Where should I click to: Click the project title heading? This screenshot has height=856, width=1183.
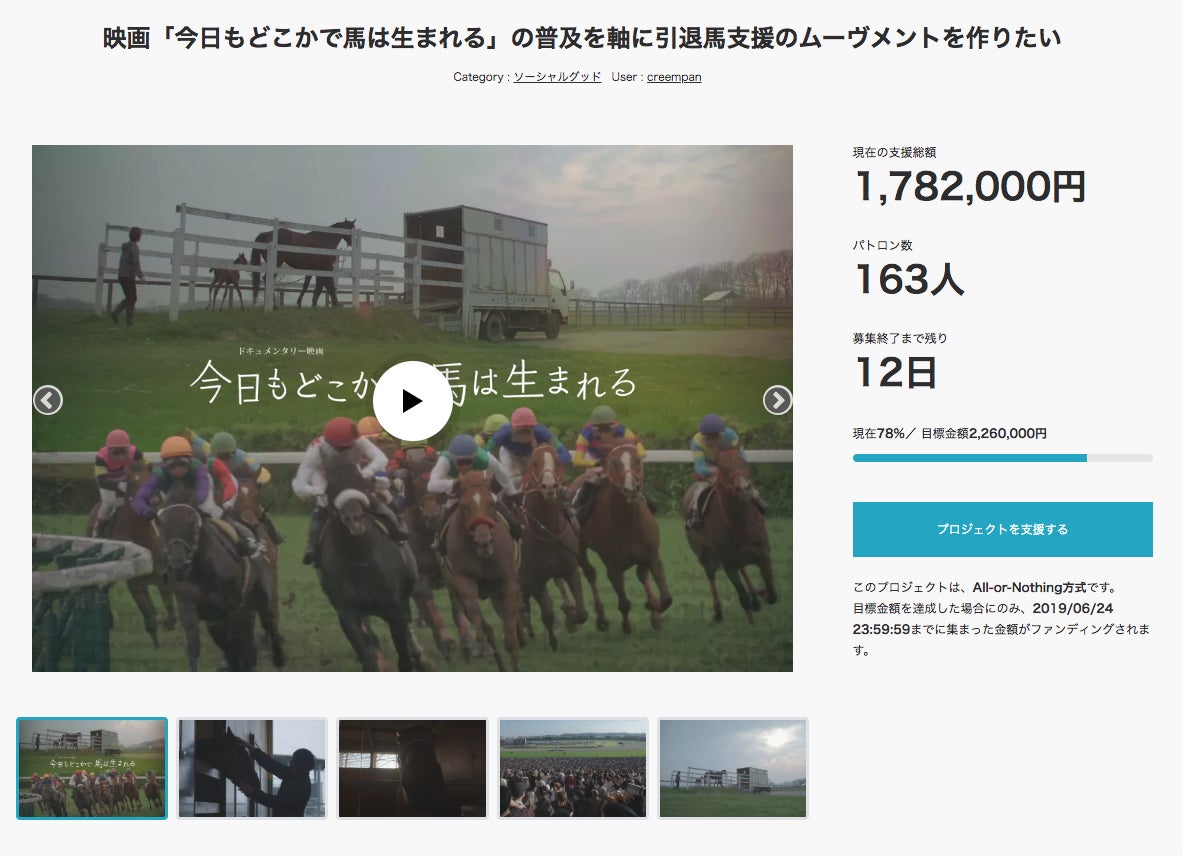click(x=581, y=37)
